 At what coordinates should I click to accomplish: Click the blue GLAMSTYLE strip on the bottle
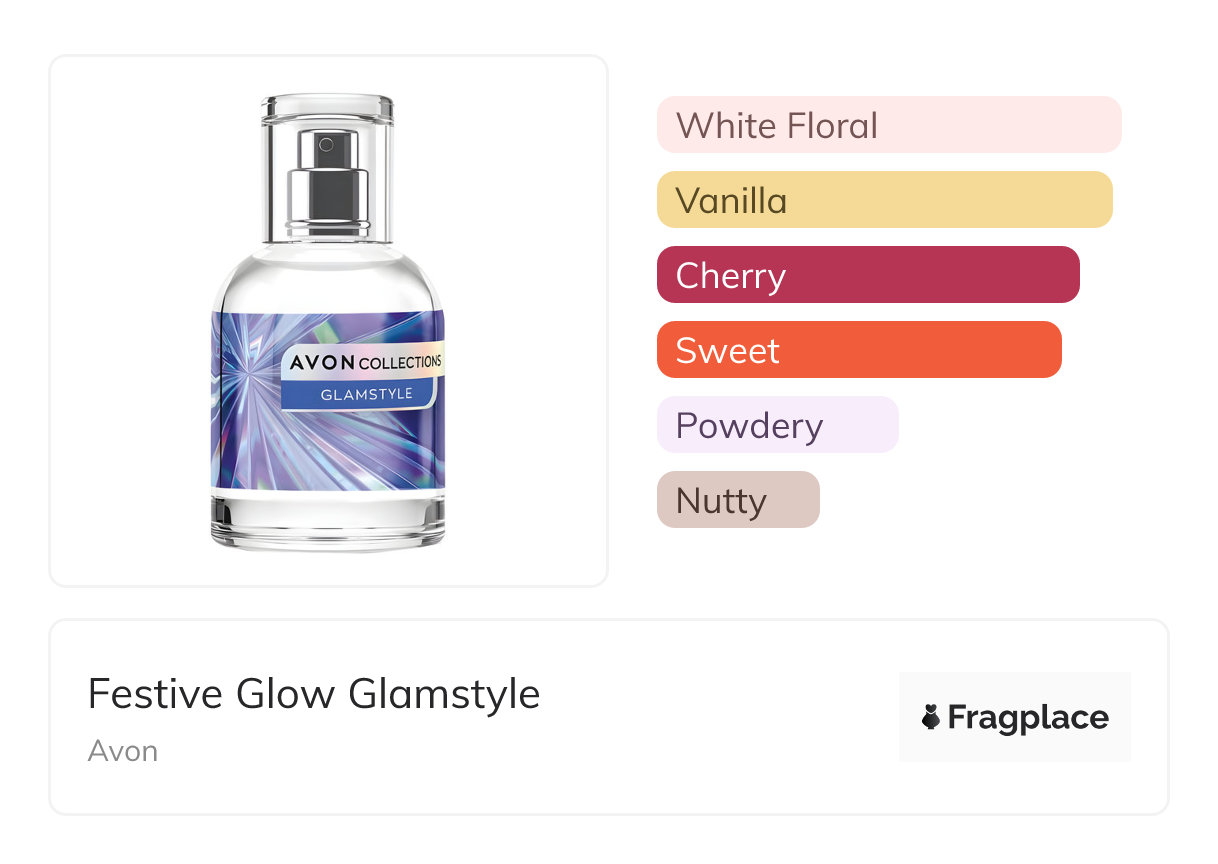coord(365,394)
